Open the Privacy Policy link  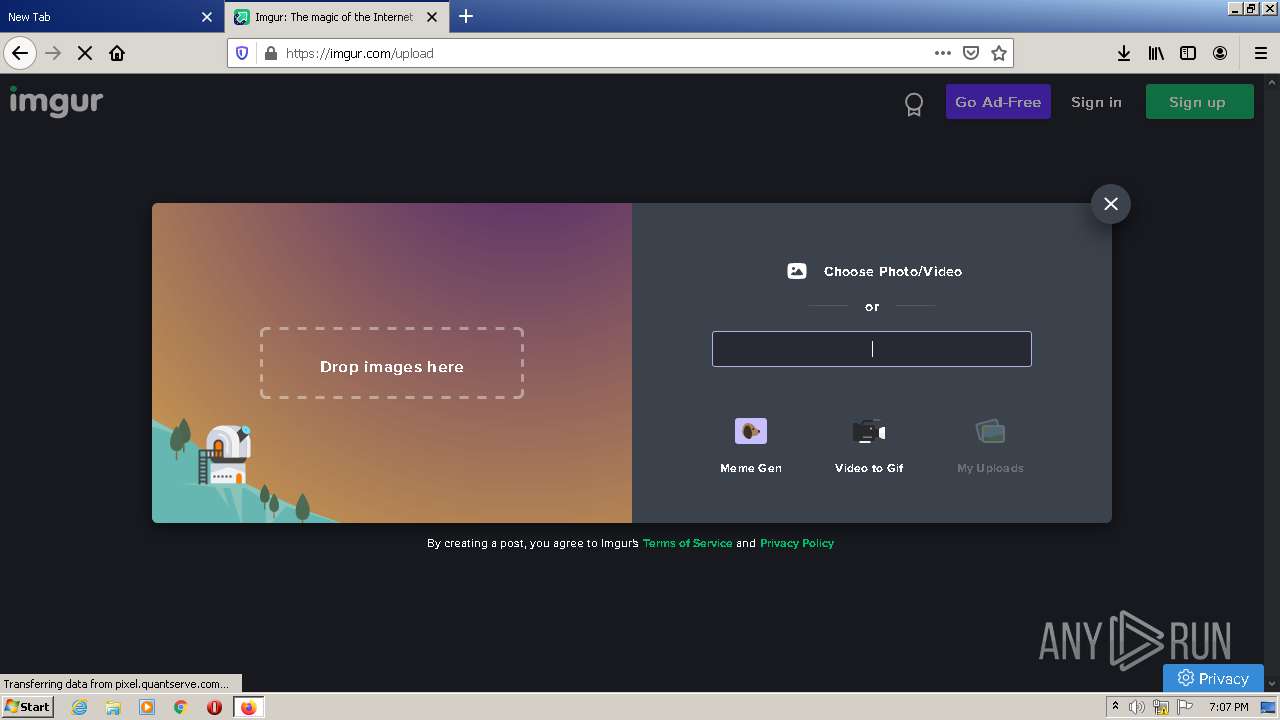coord(797,543)
